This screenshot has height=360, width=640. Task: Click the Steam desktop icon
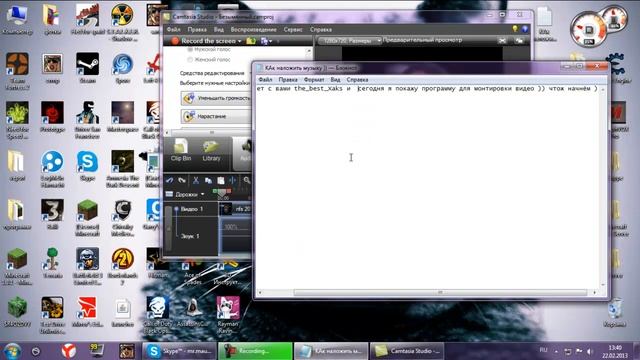(87, 67)
